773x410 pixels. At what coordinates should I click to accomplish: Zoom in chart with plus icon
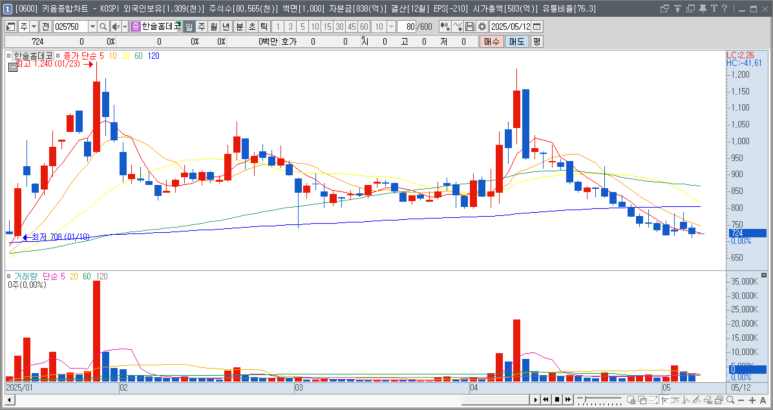pos(752,400)
